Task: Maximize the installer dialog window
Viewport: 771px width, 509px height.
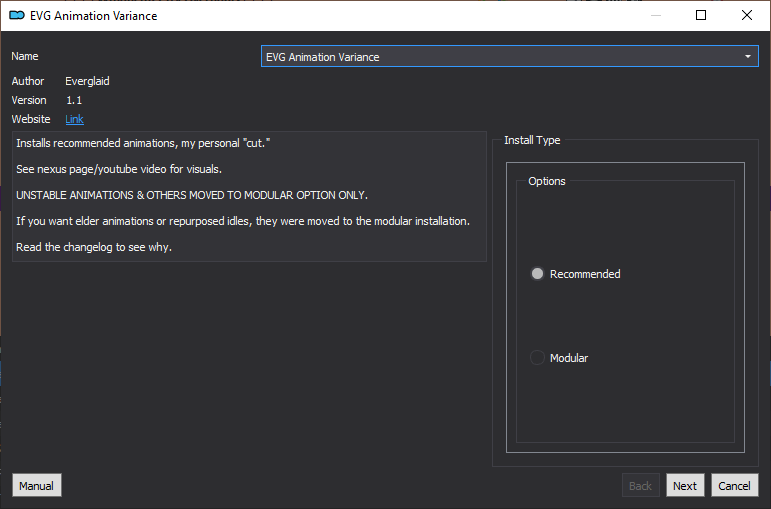Action: pyautogui.click(x=701, y=16)
